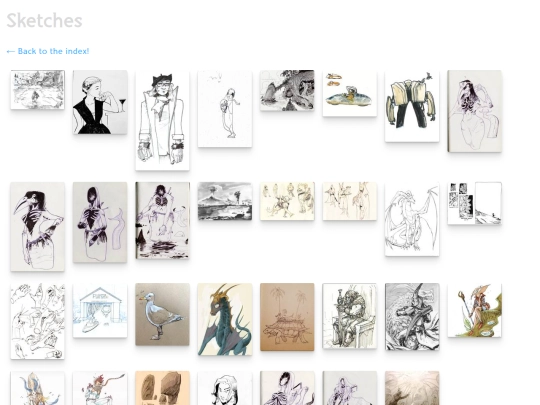540x405 pixels.
Task: Open the seagull drawing thumbnail
Action: [162, 314]
